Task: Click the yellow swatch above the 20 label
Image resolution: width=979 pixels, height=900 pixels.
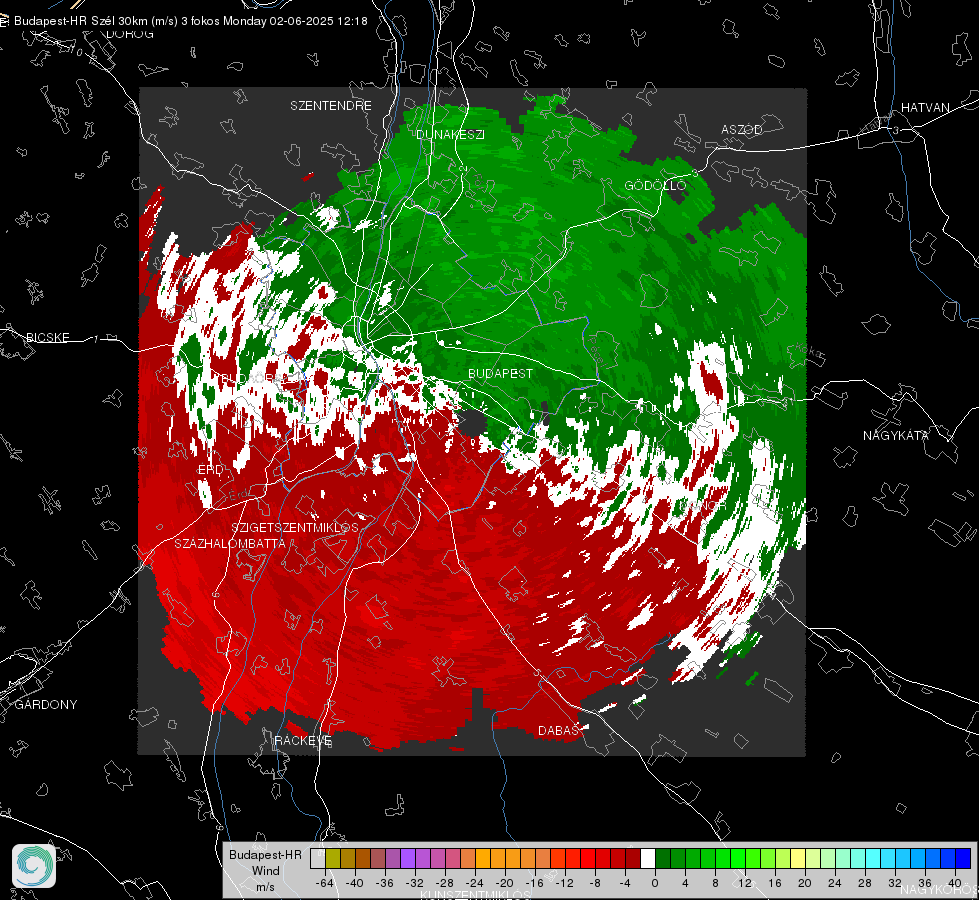Action: 798,859
